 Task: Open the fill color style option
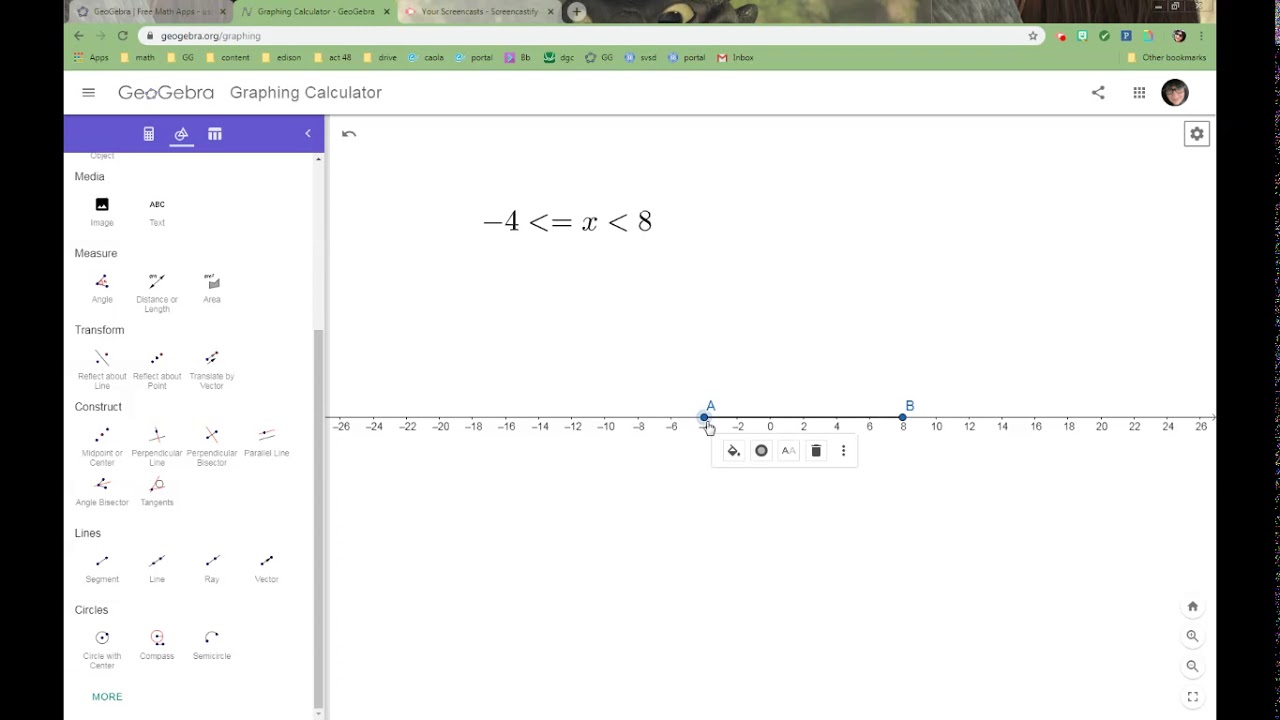pos(733,451)
